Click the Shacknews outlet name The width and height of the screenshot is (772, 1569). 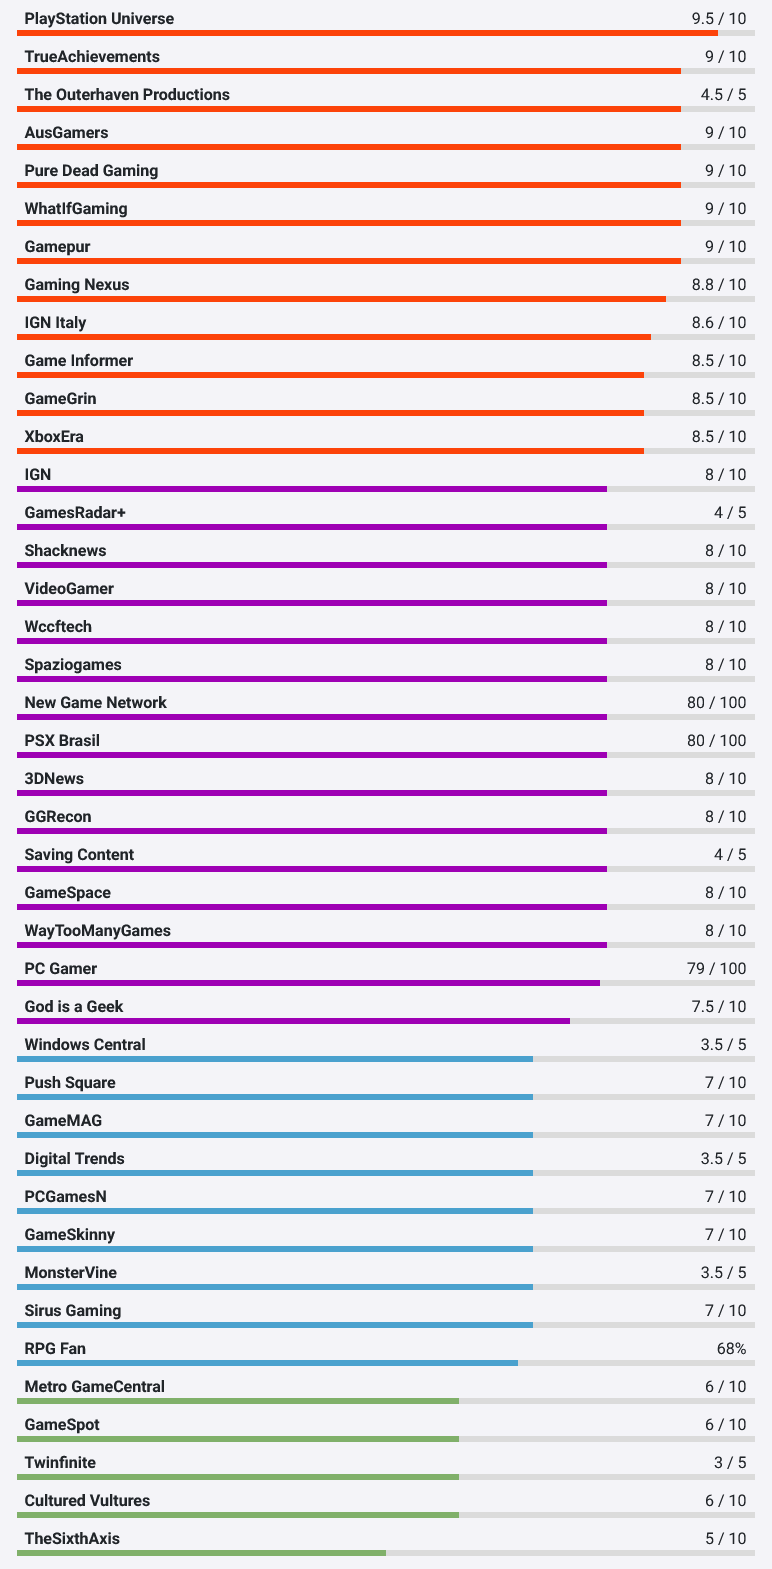click(x=65, y=551)
